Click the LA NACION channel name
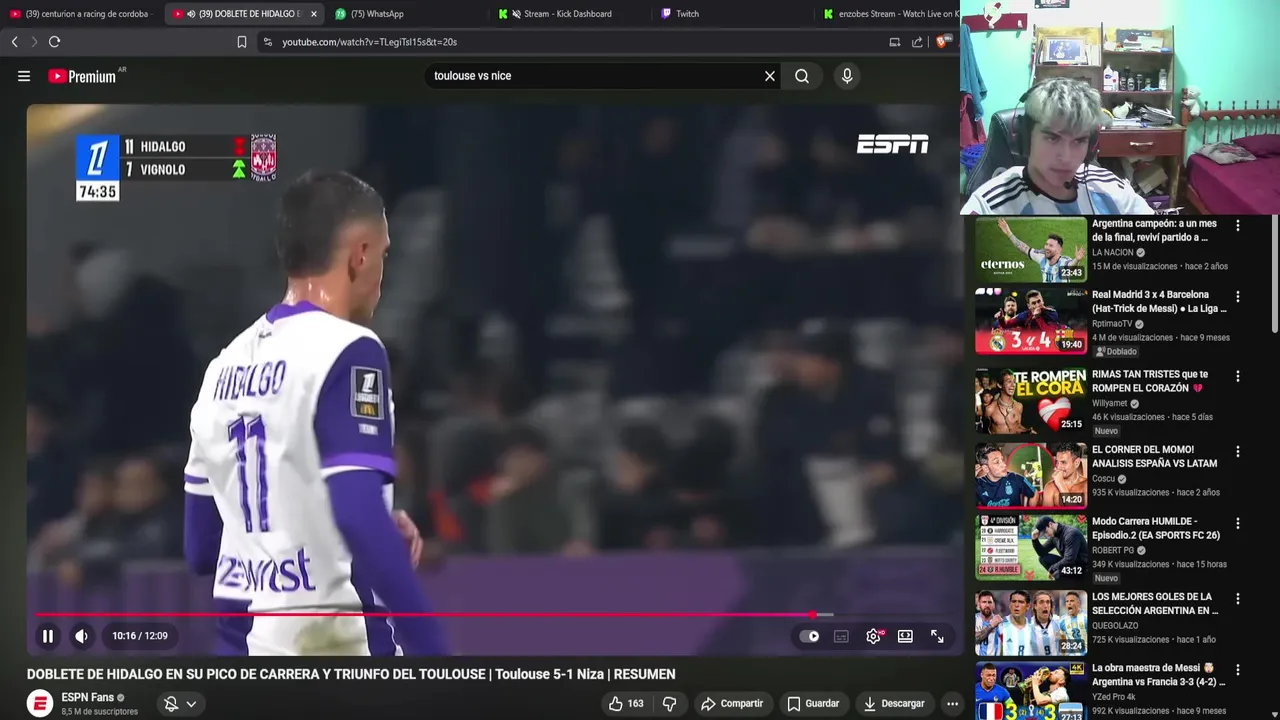This screenshot has width=1280, height=720. [1112, 253]
